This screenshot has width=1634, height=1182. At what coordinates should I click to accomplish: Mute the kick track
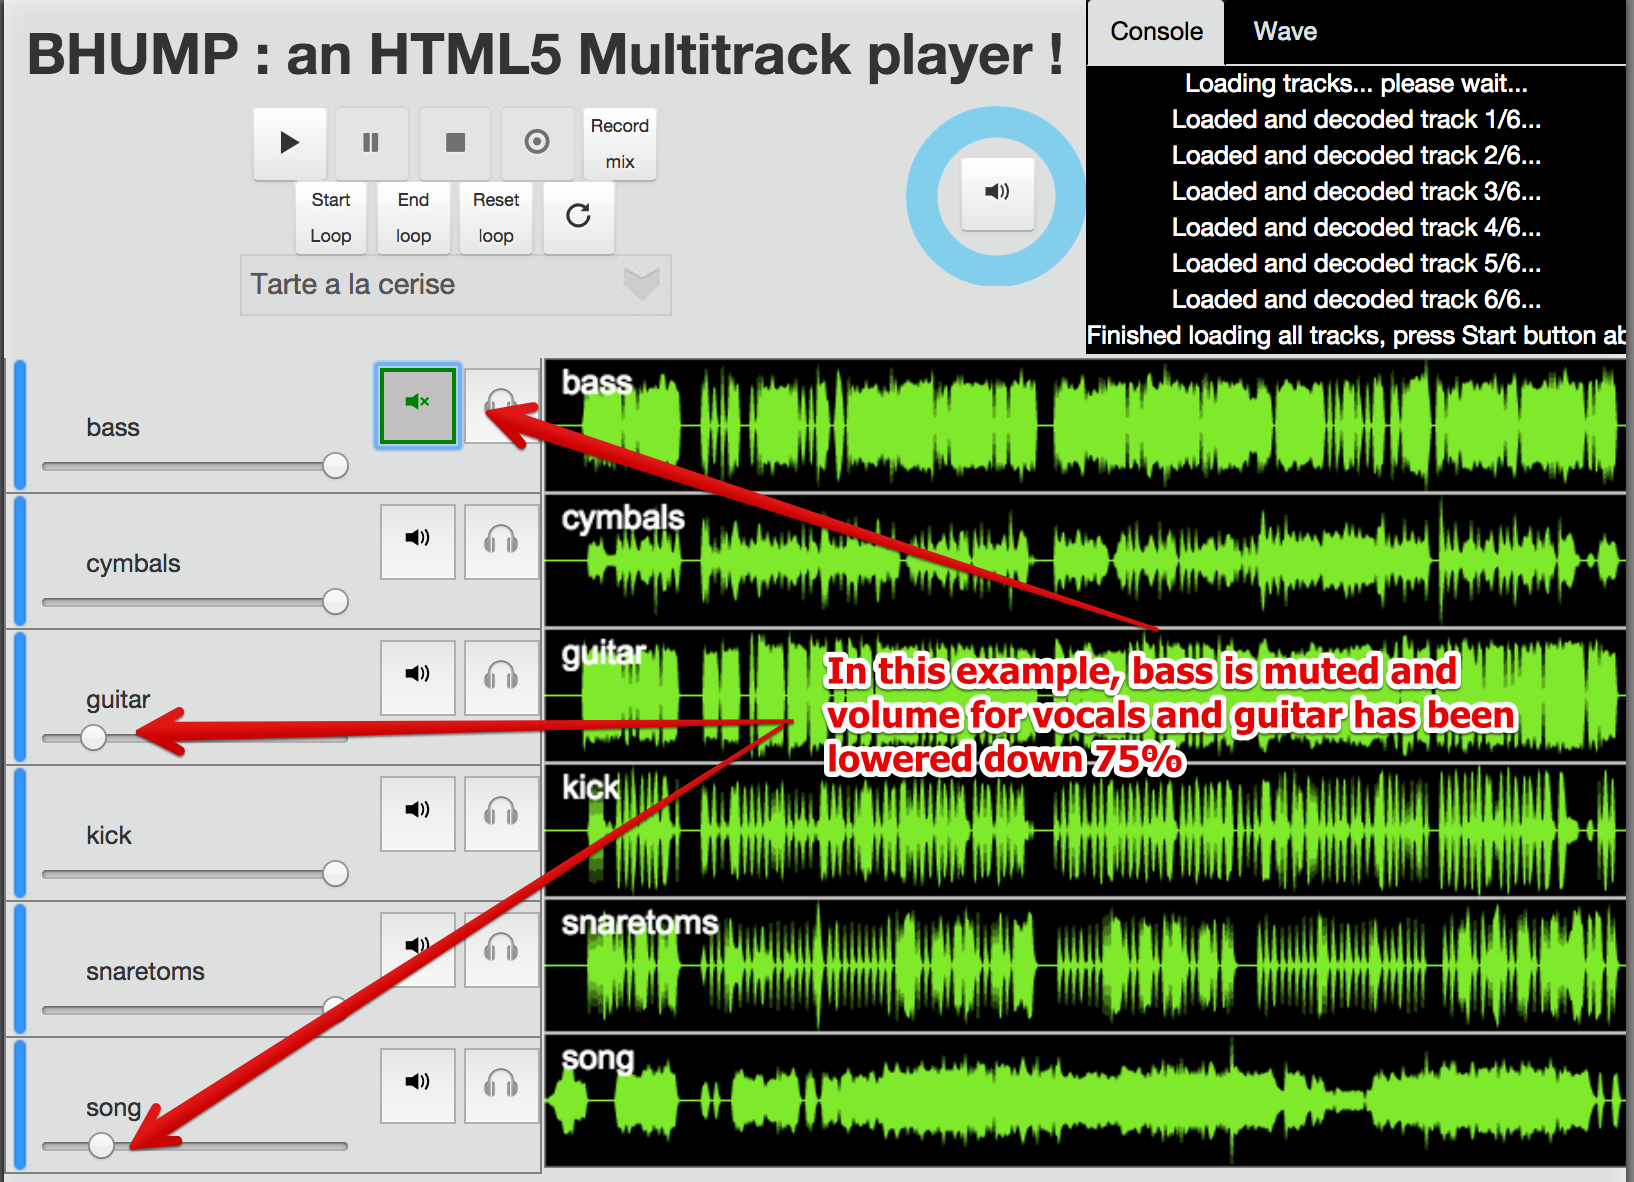tap(418, 813)
